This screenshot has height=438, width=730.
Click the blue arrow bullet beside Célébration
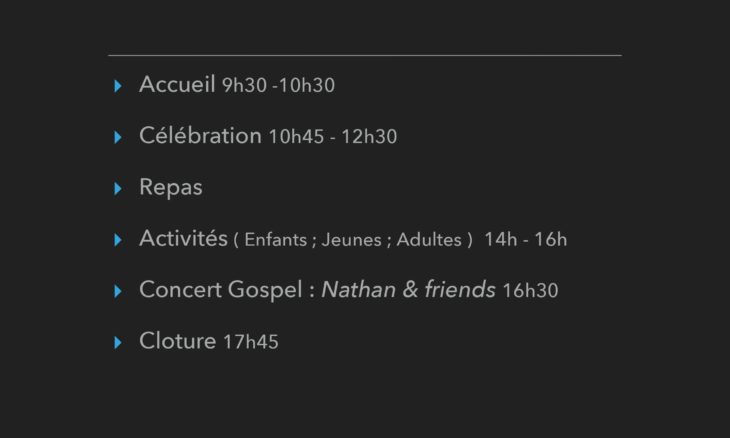click(118, 137)
